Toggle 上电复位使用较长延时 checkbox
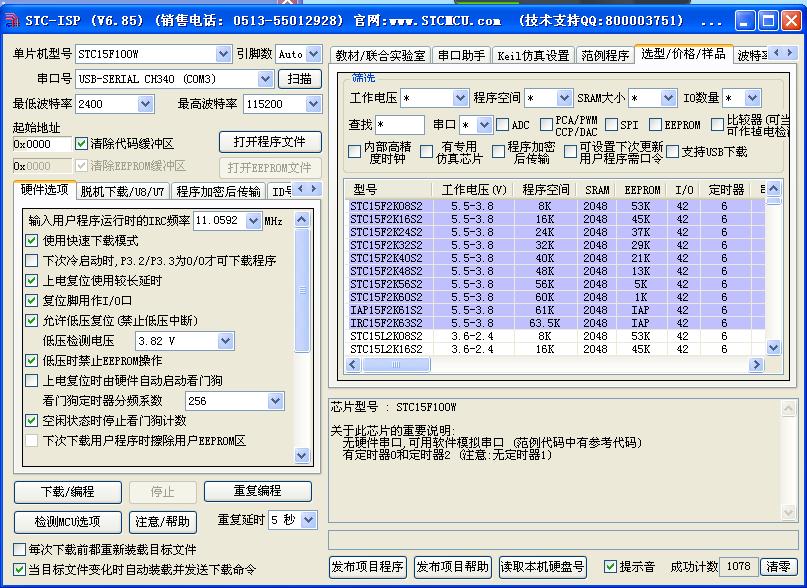The image size is (807, 588). [31, 281]
